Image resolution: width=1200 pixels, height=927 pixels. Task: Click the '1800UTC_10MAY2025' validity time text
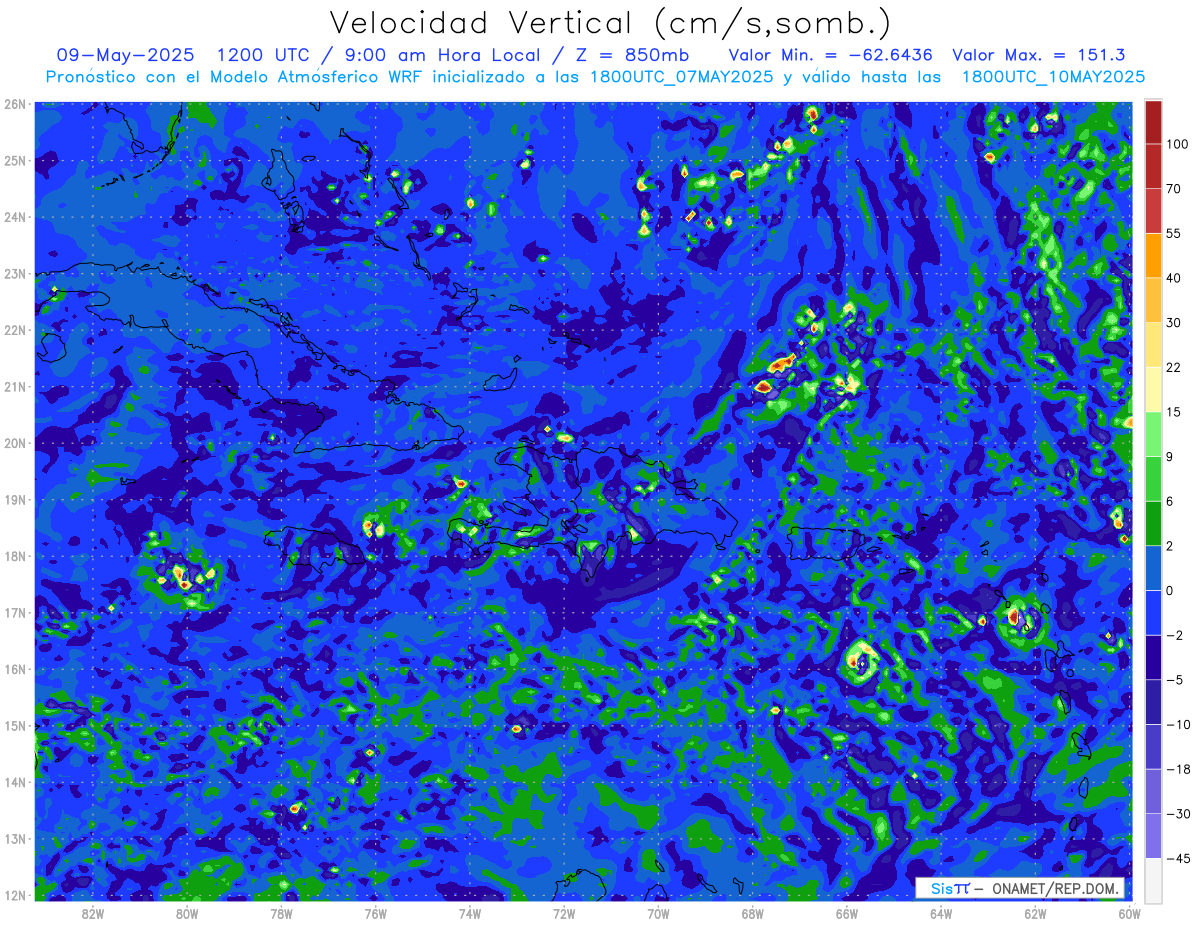click(1053, 77)
